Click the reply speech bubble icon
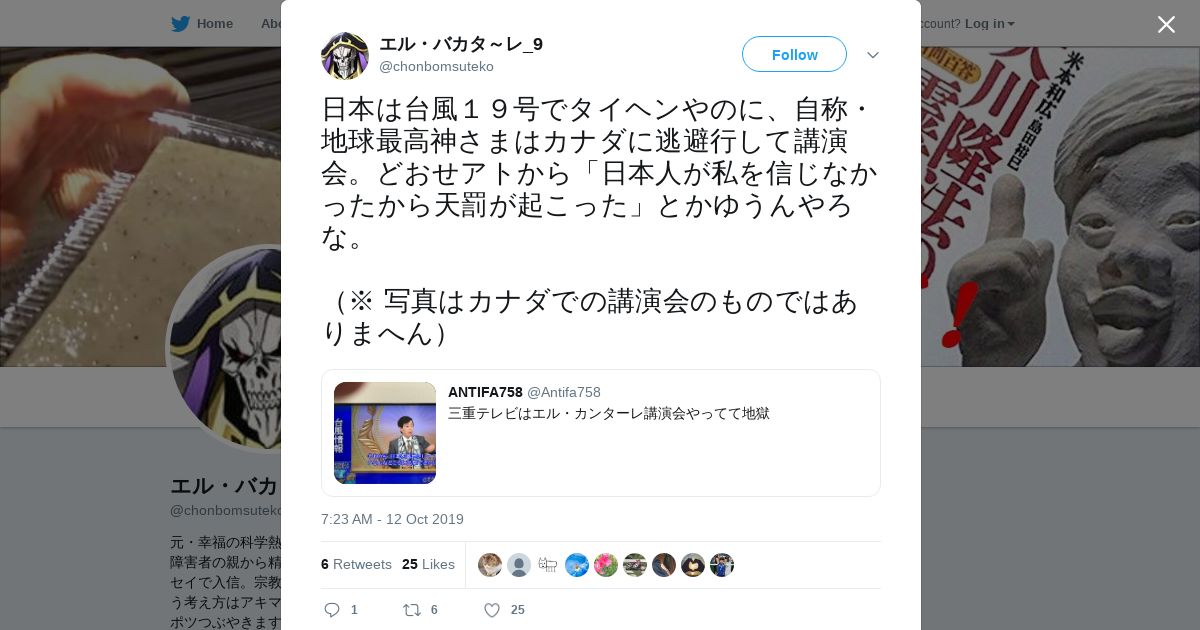Screen dimensions: 1200x630 pyautogui.click(x=333, y=610)
